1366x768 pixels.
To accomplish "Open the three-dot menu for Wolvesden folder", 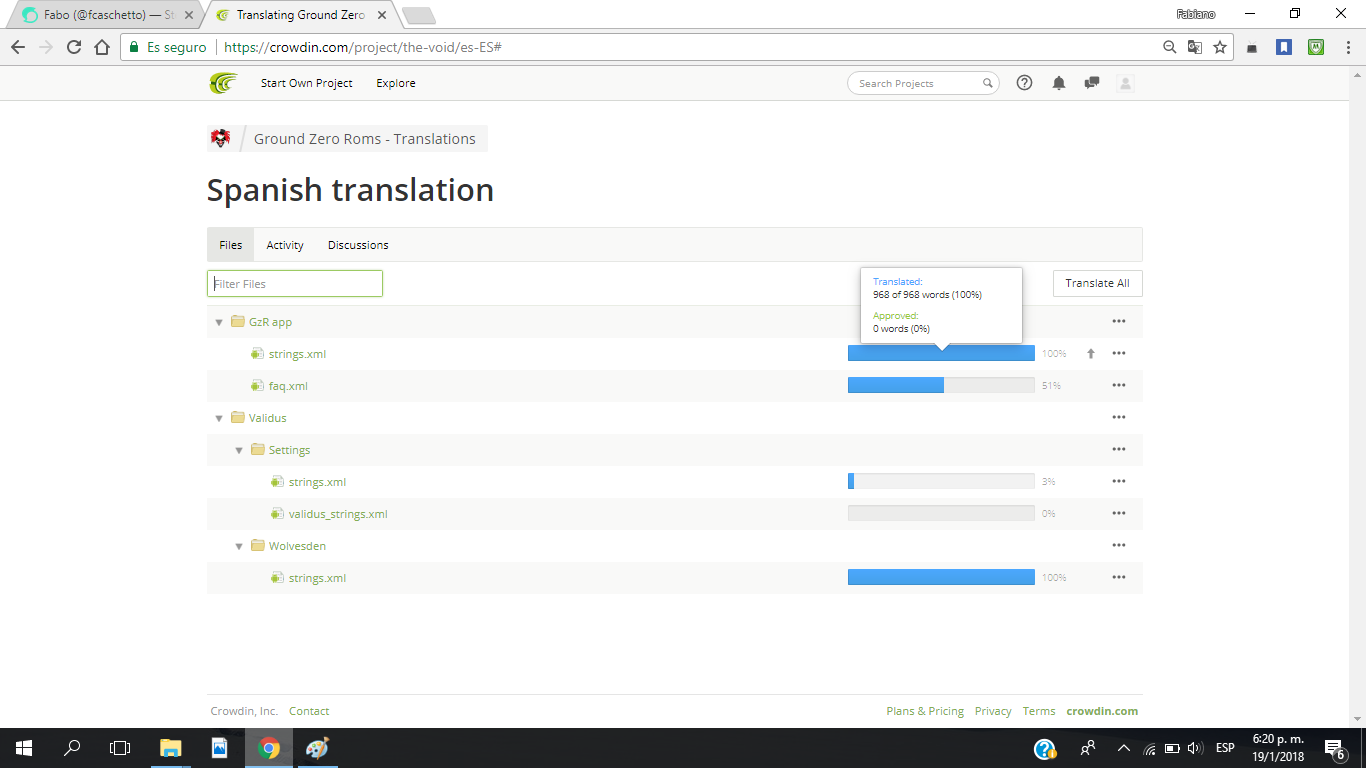I will pos(1119,546).
